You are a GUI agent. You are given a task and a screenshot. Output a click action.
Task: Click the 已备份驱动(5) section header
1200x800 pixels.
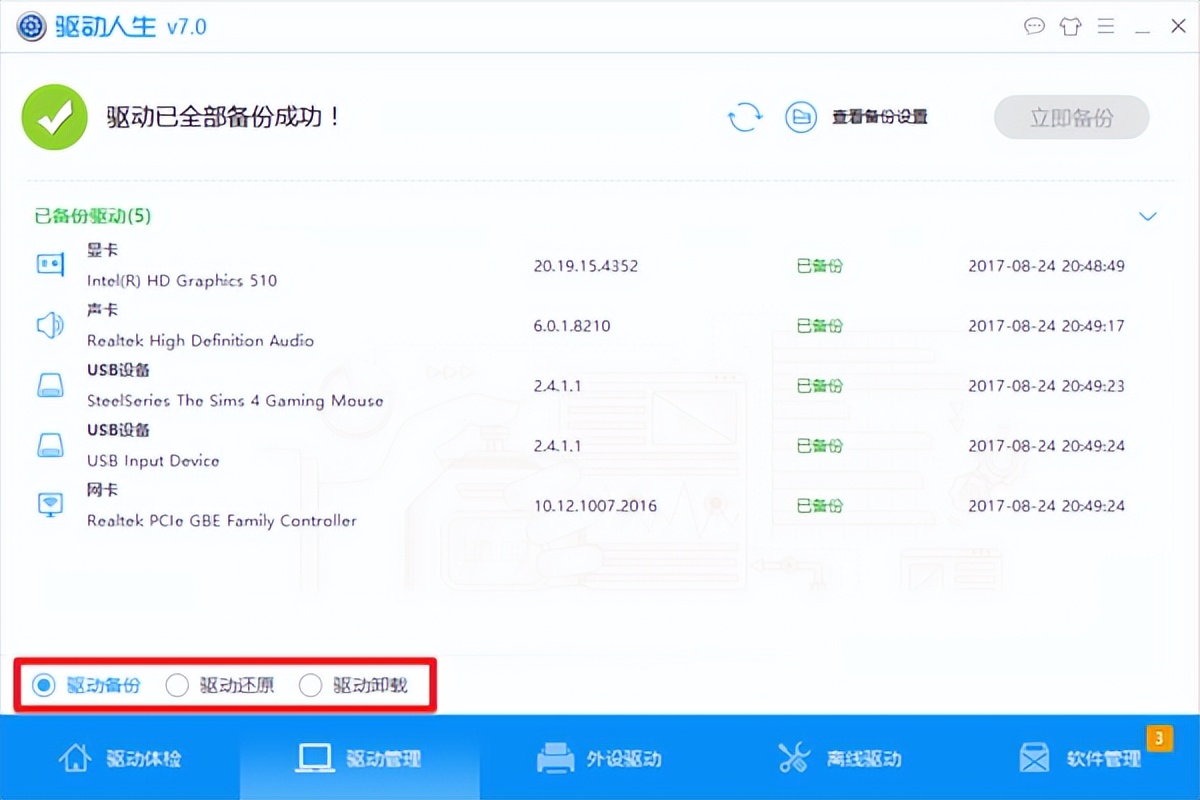pos(93,216)
